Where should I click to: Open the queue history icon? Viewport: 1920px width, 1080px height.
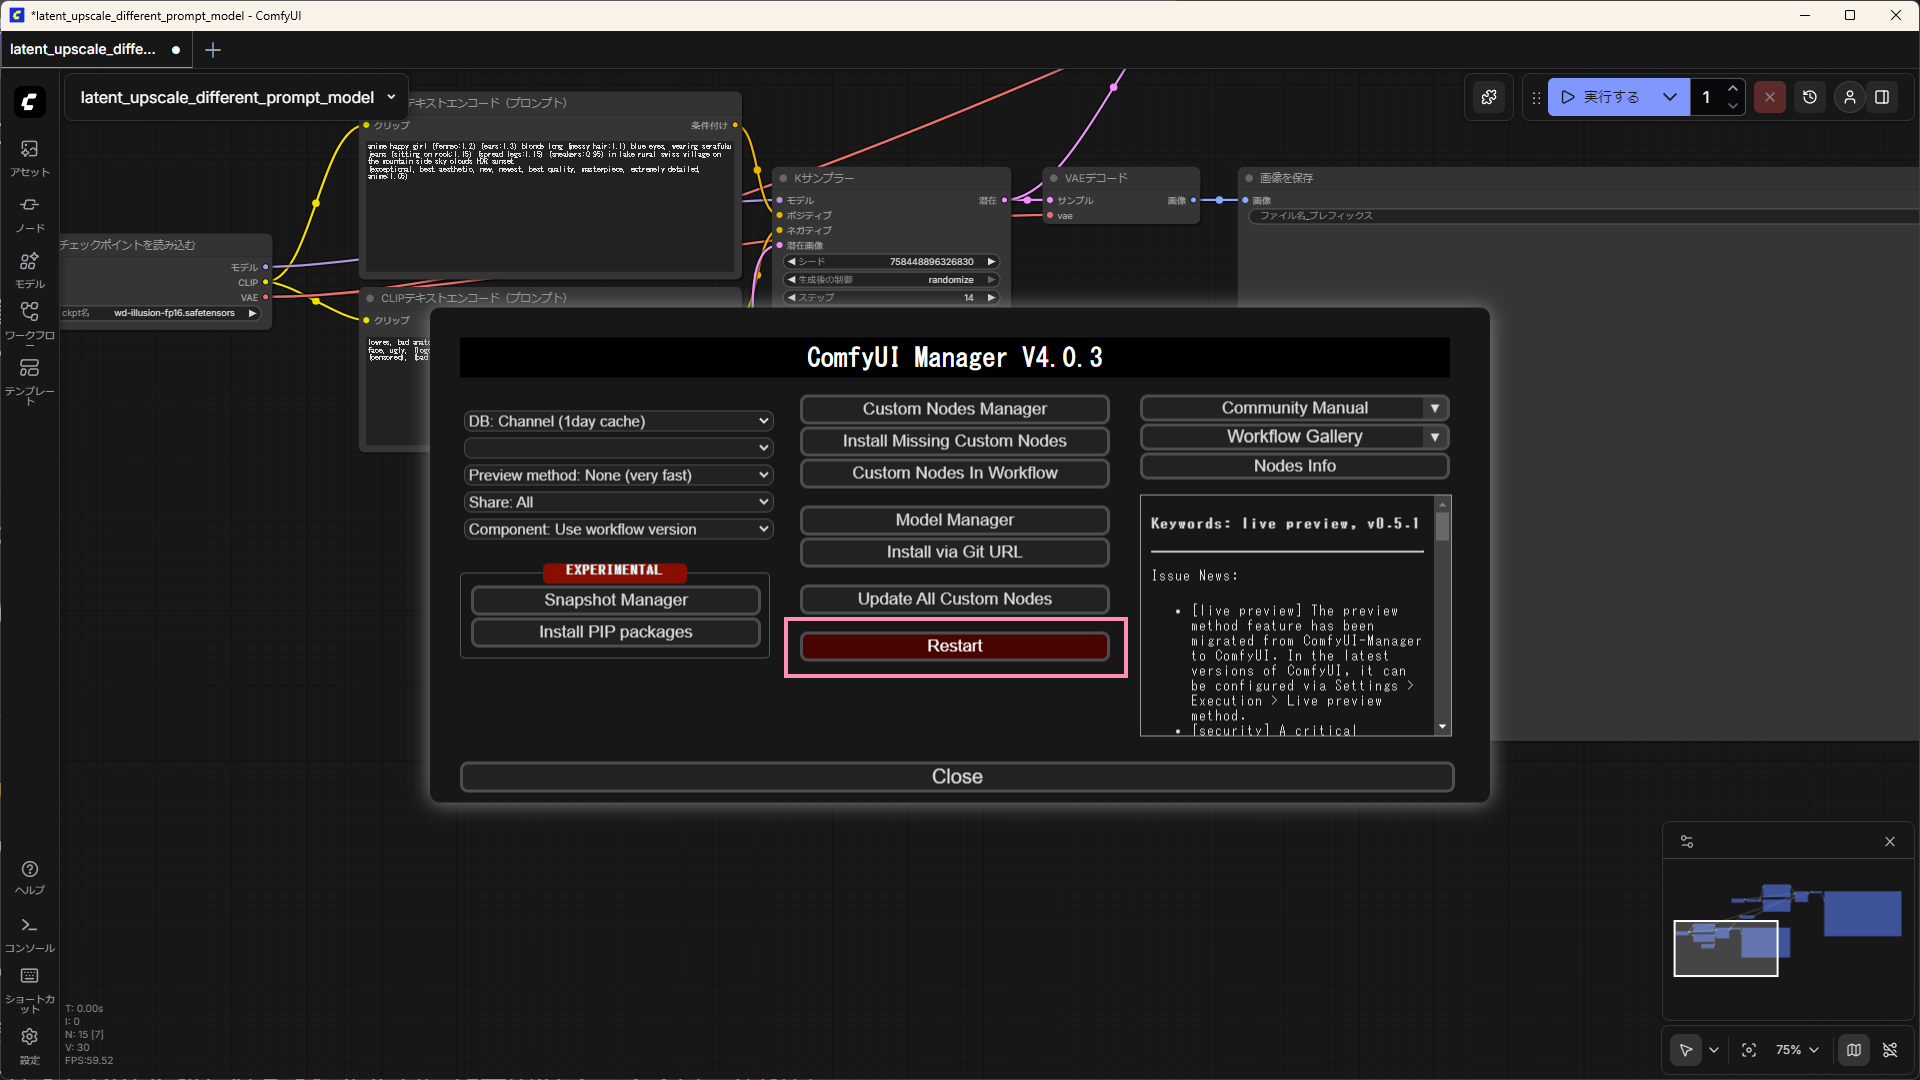click(x=1810, y=97)
